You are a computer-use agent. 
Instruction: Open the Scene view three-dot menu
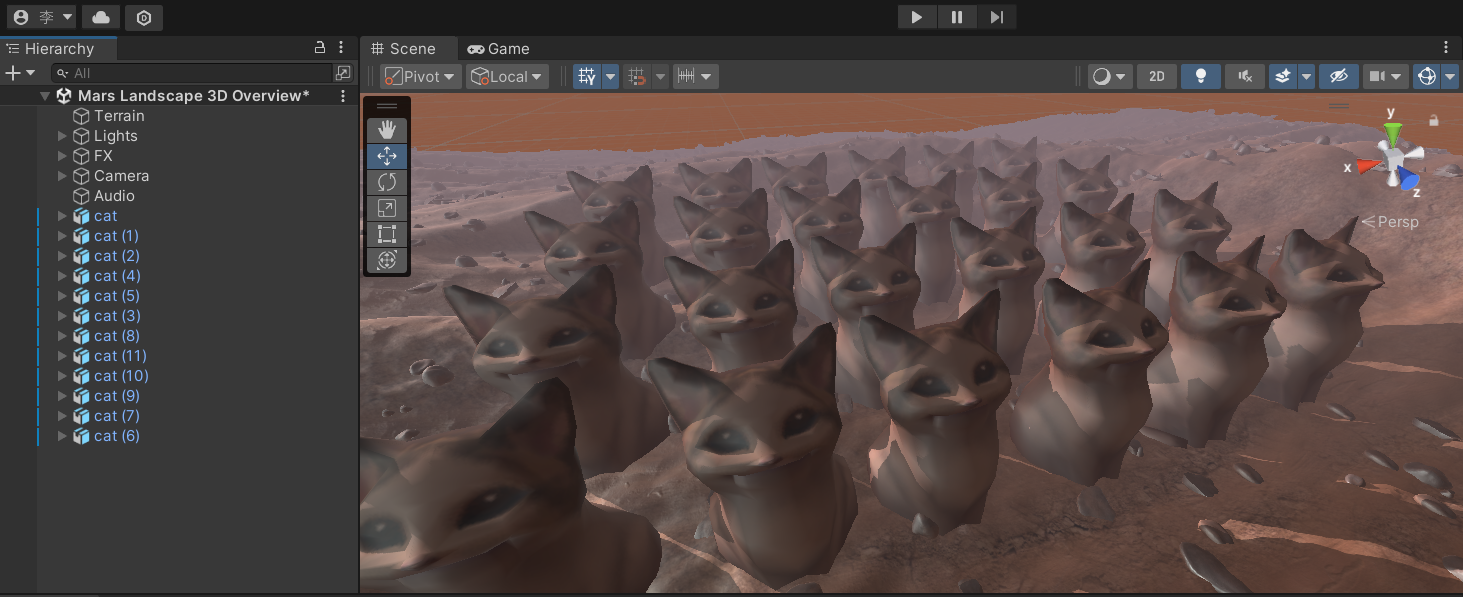[x=1446, y=47]
